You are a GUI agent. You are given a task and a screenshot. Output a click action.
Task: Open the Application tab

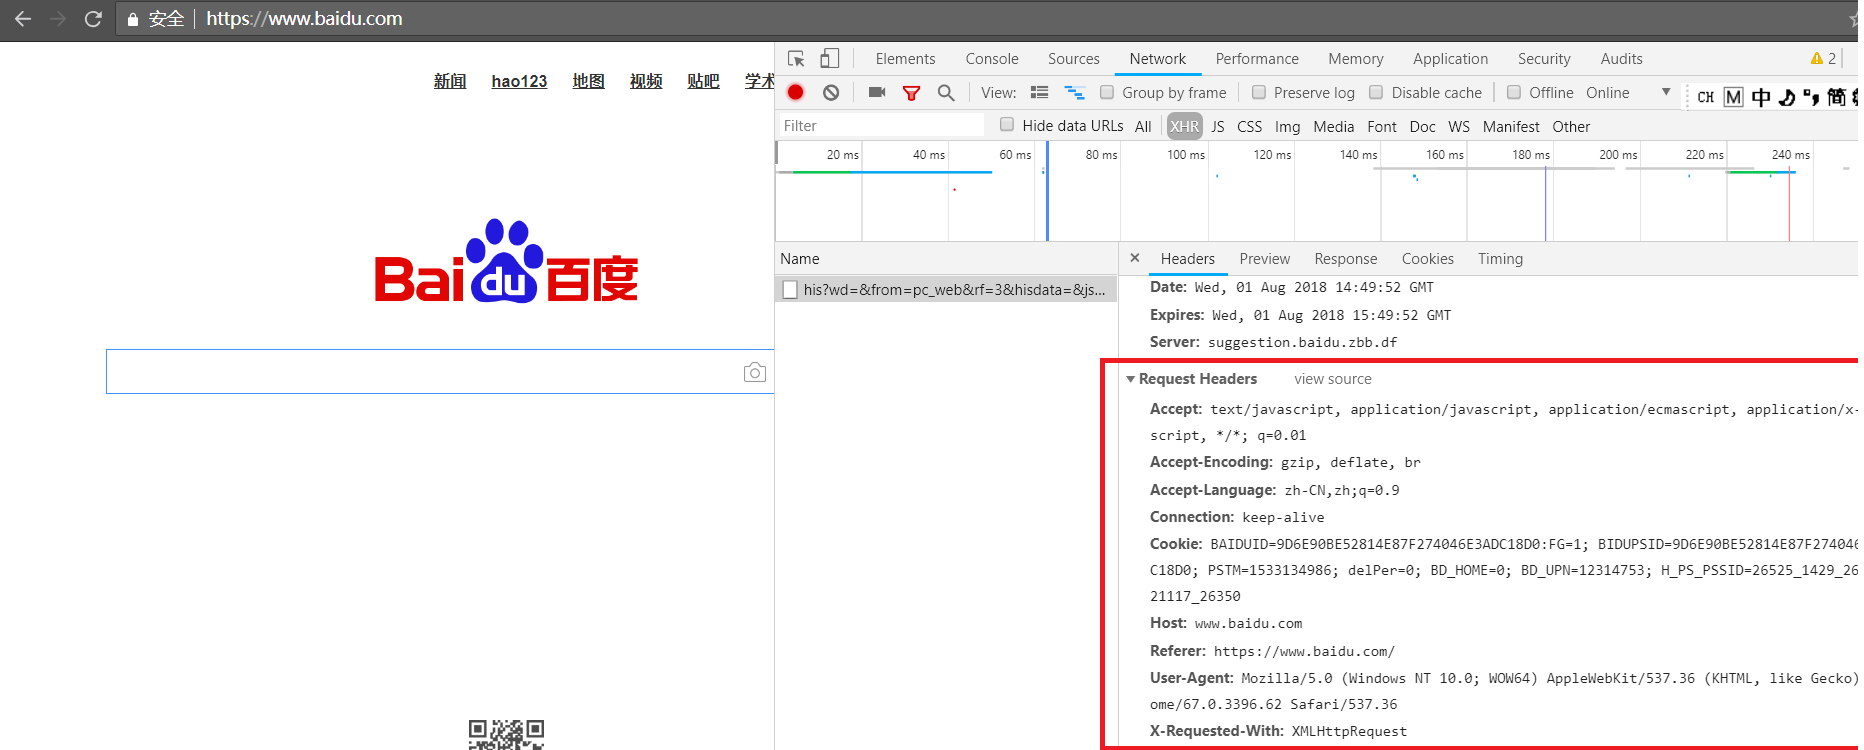tap(1450, 59)
